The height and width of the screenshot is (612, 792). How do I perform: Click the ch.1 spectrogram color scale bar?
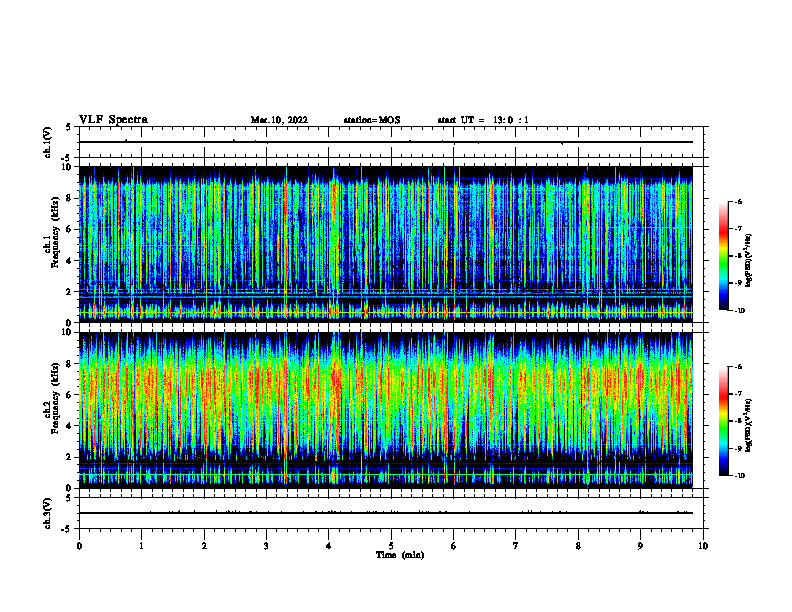click(724, 256)
